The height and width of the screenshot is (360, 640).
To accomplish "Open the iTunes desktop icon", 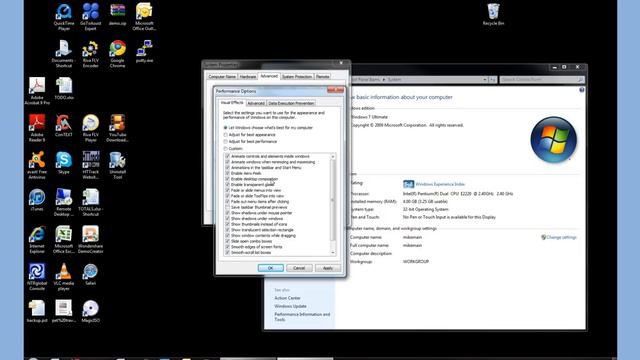I will 37,200.
